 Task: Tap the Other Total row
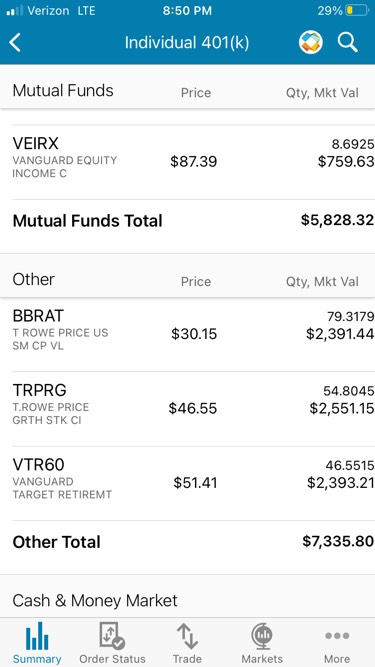(188, 542)
